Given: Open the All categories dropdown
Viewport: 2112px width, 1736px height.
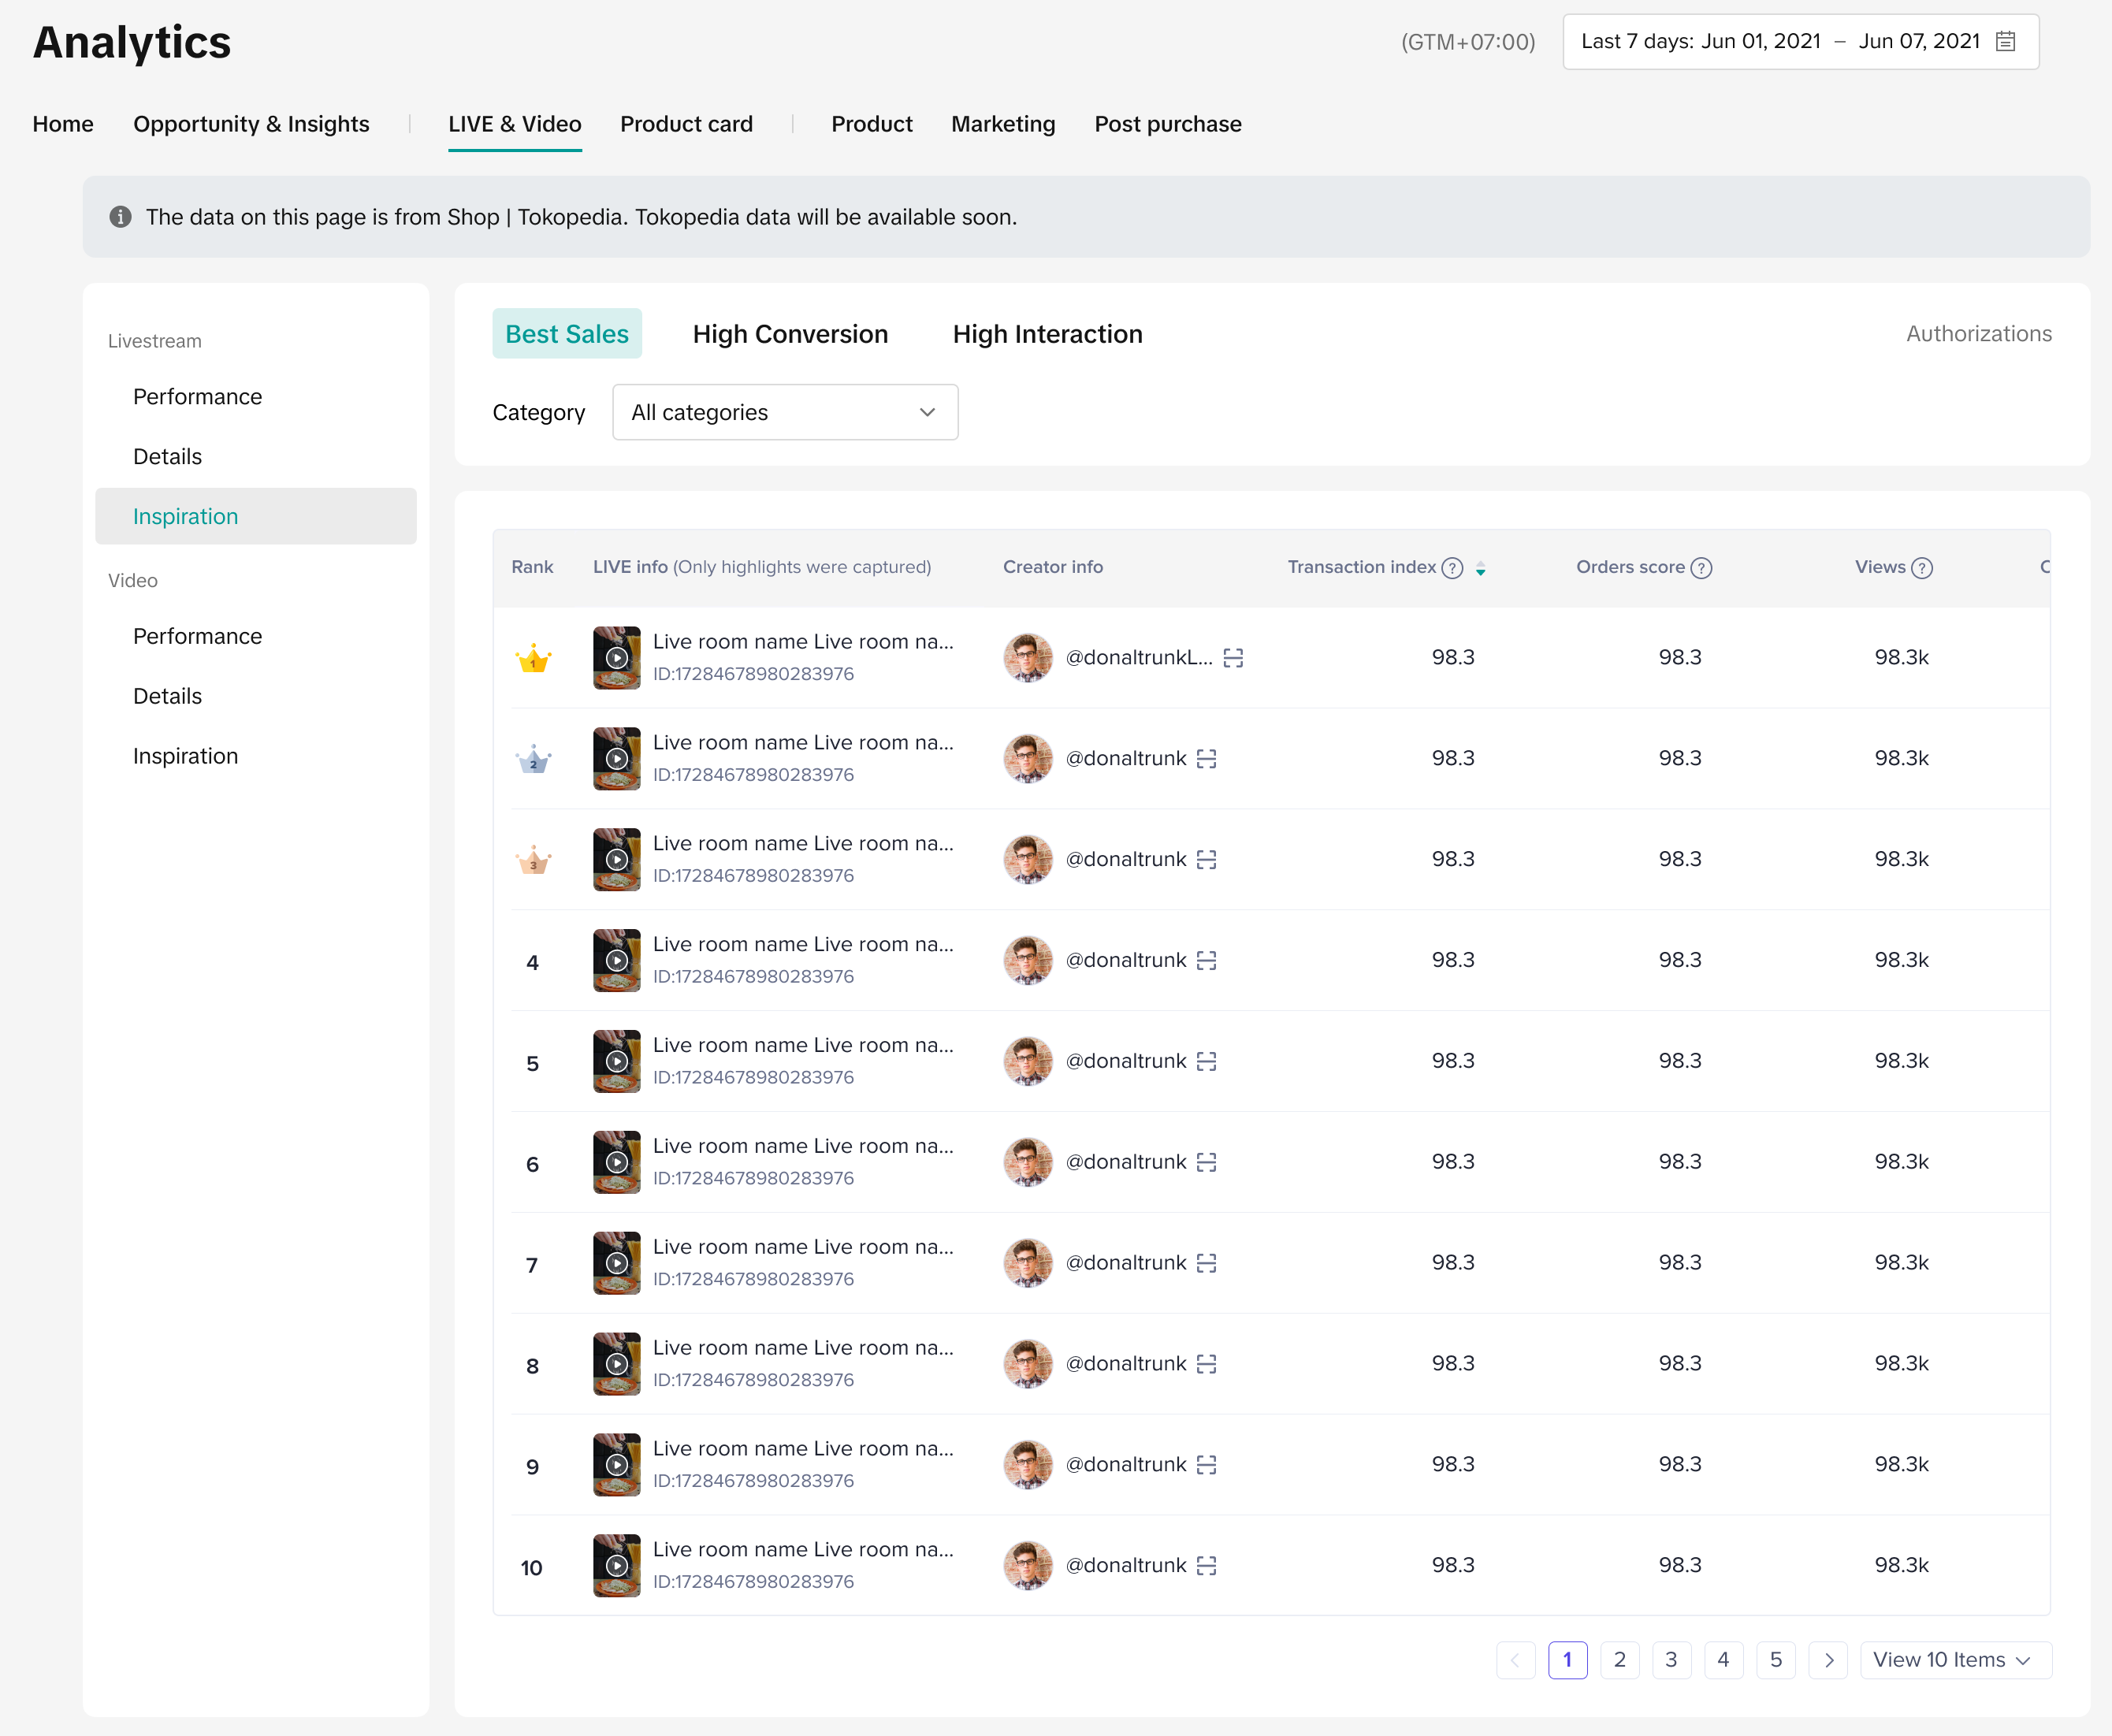Looking at the screenshot, I should [785, 412].
